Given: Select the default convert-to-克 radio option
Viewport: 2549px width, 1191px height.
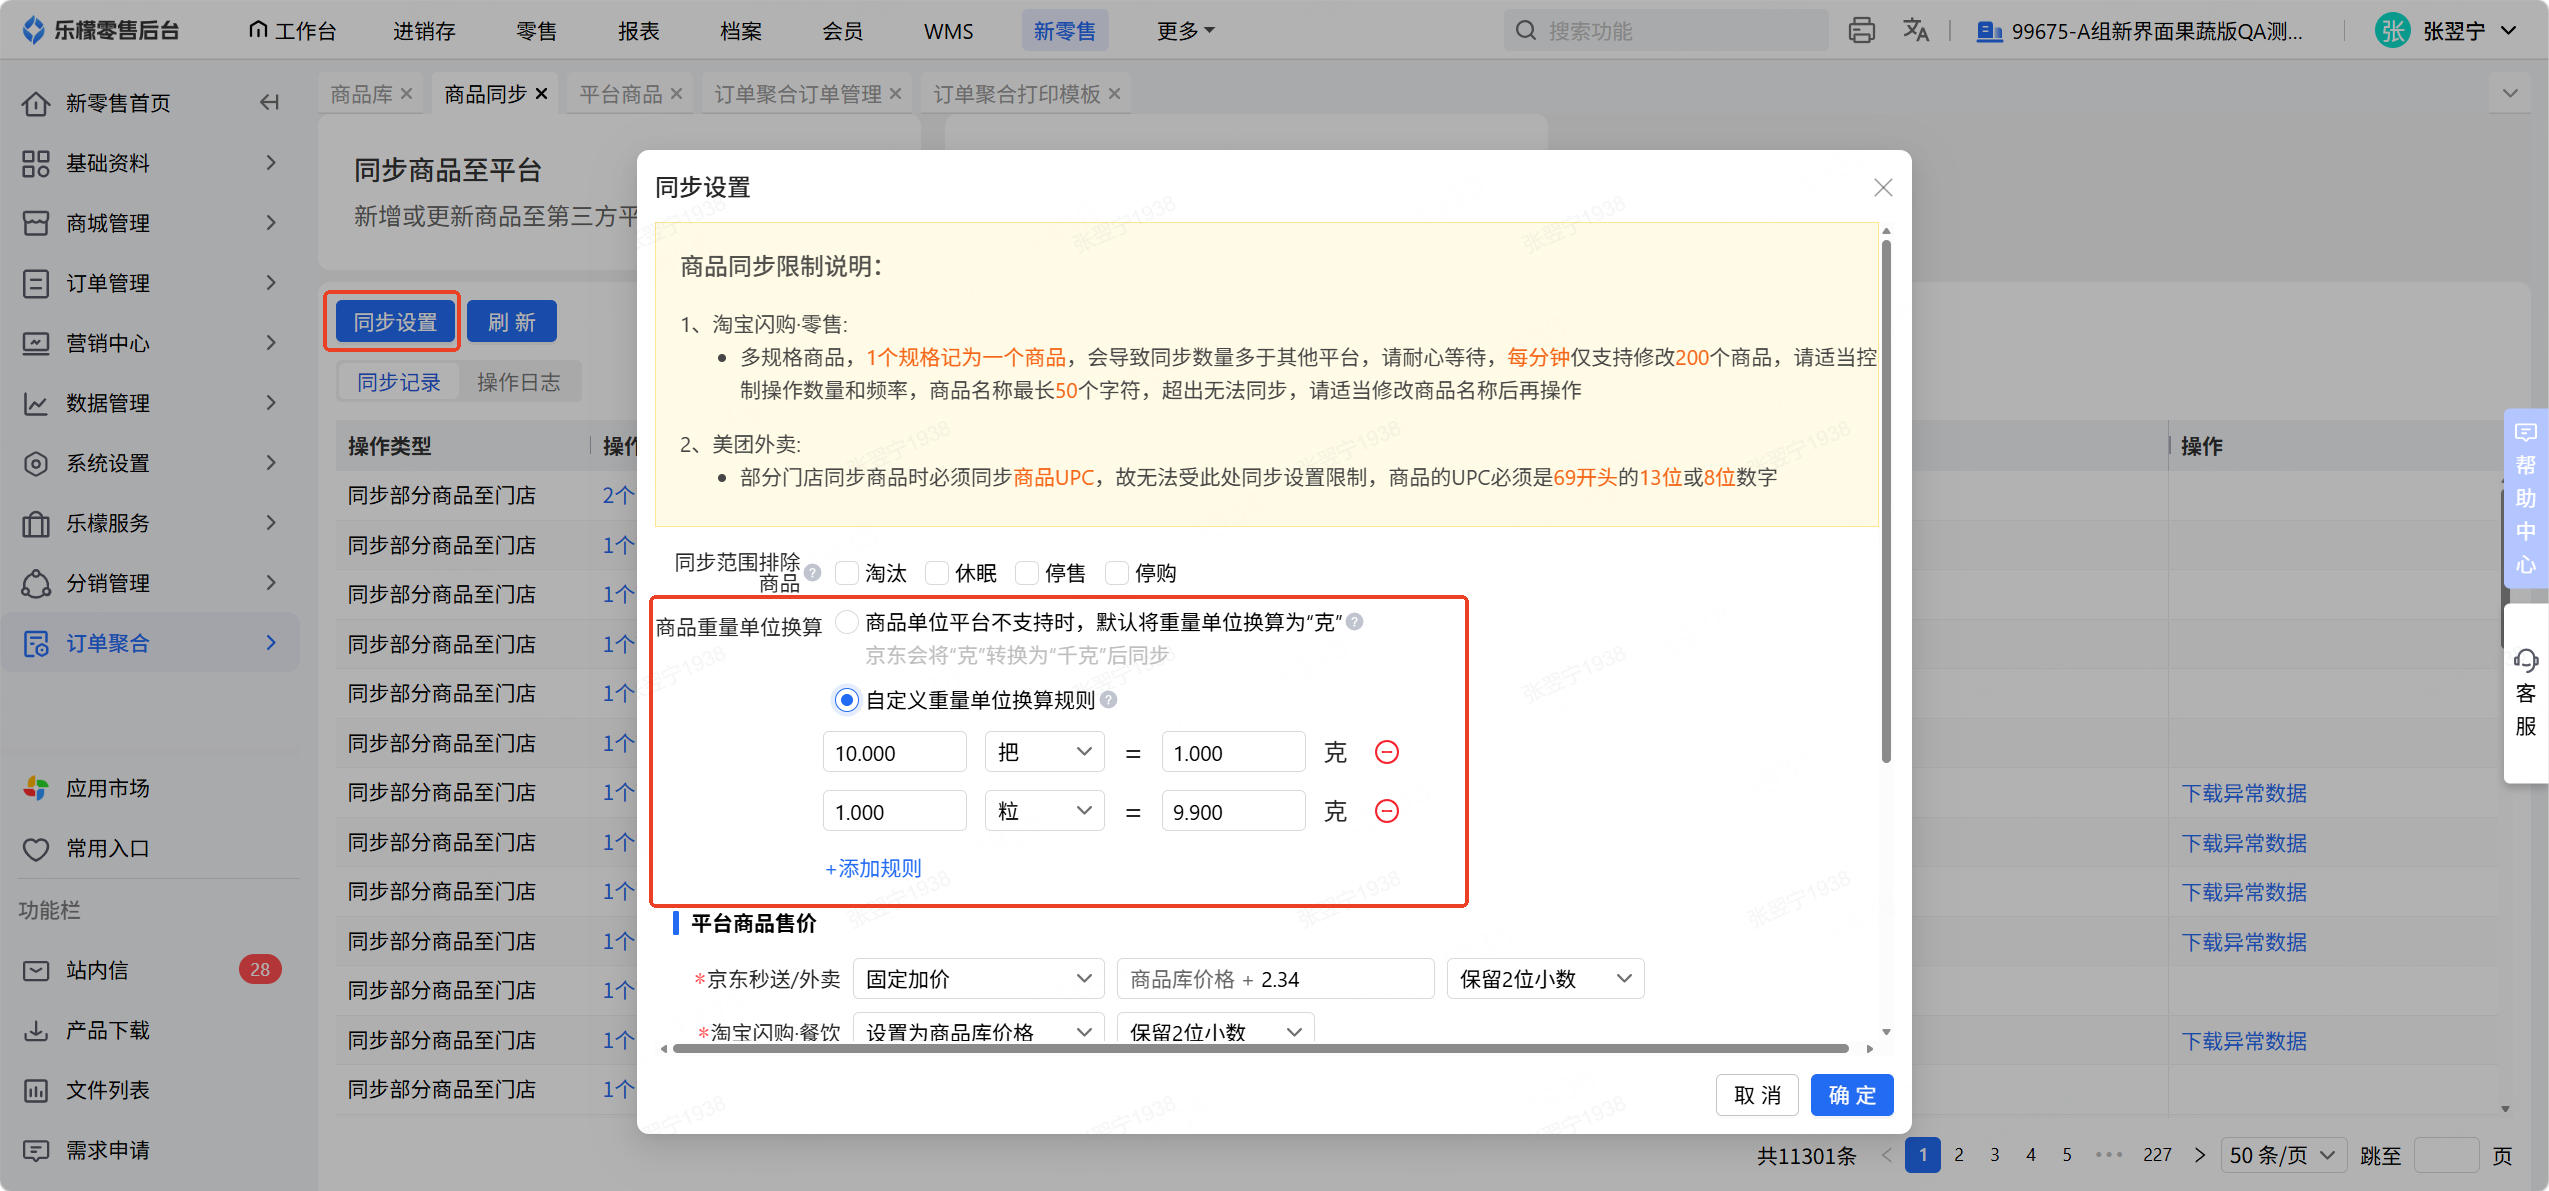Looking at the screenshot, I should click(x=847, y=622).
